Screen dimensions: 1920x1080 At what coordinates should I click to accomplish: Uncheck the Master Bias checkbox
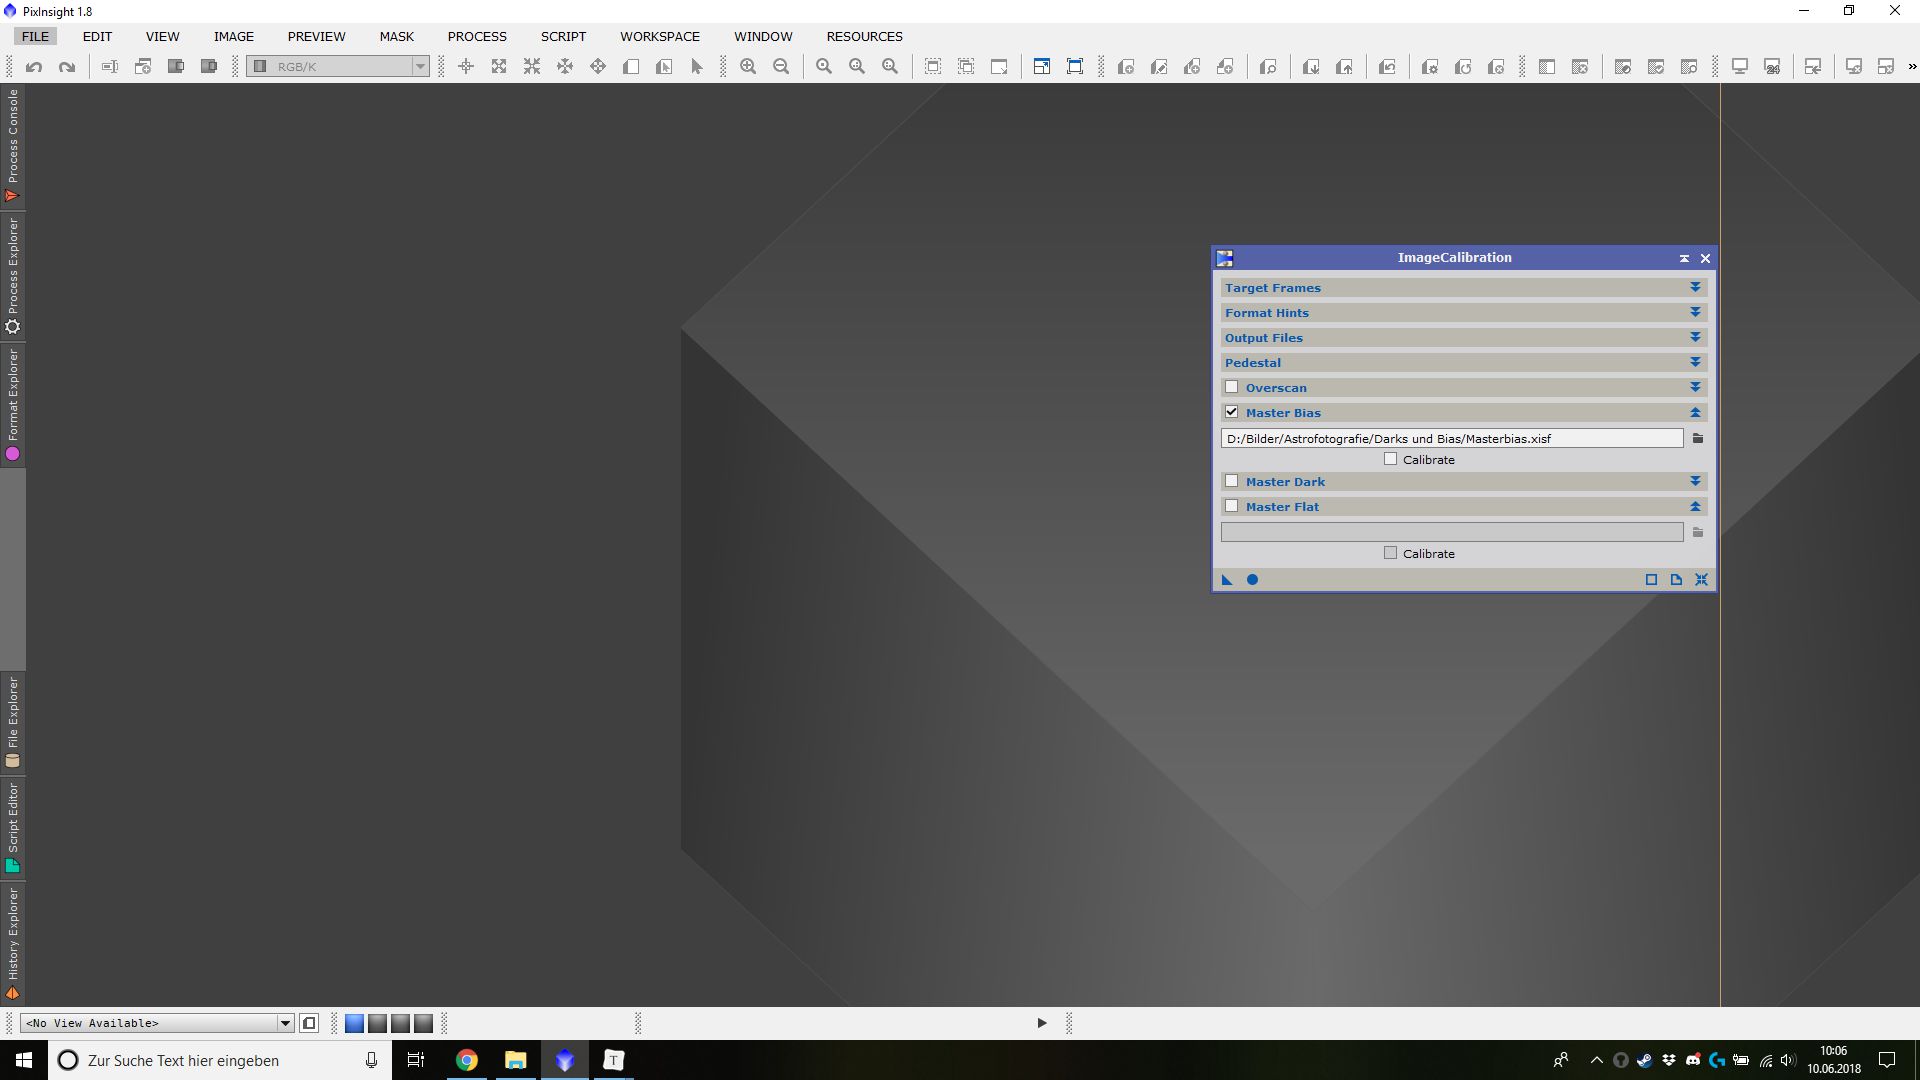[x=1232, y=412]
